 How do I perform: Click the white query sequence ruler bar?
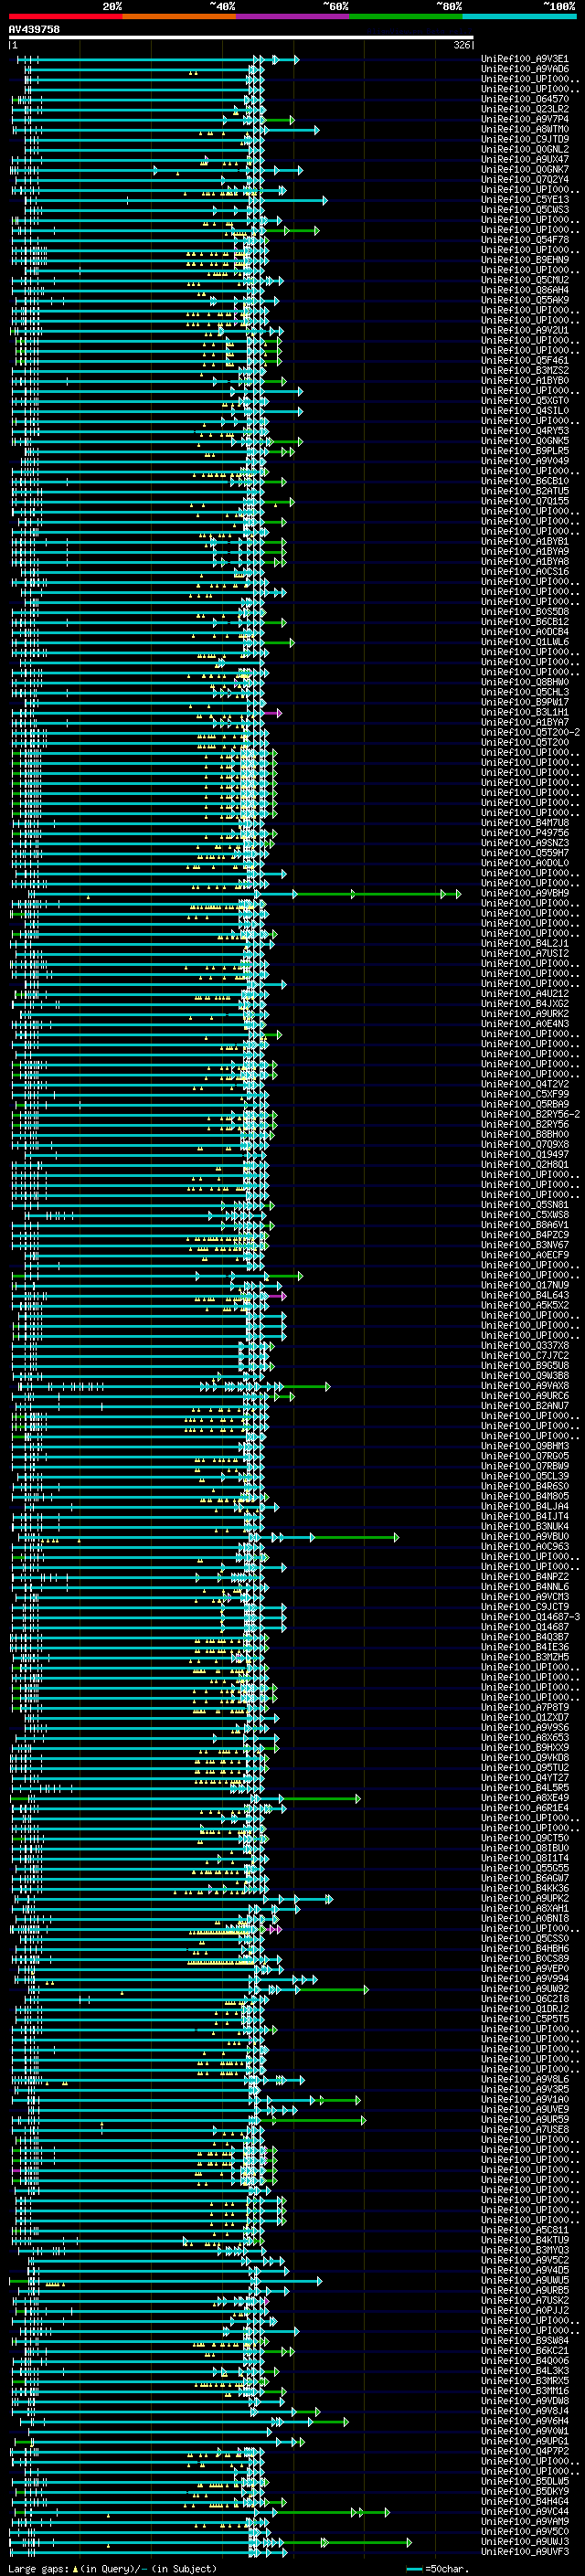(241, 38)
